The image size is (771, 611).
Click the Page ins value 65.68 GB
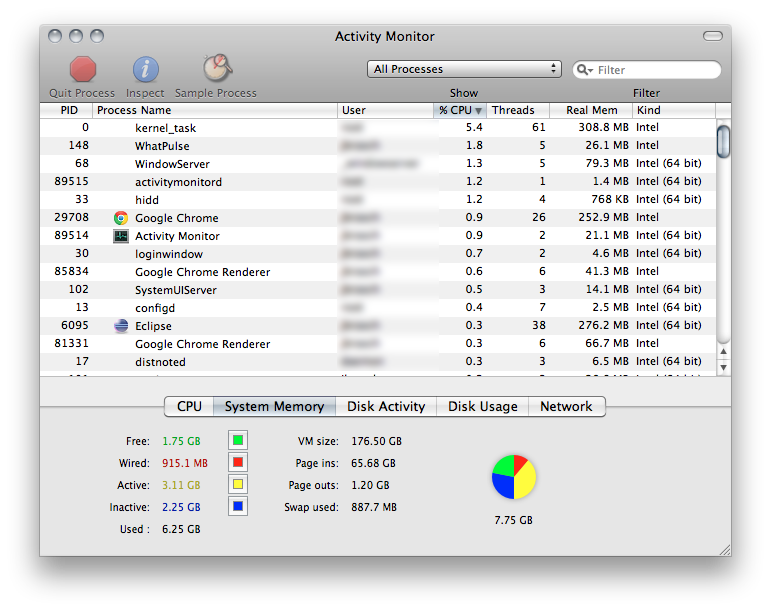(373, 464)
